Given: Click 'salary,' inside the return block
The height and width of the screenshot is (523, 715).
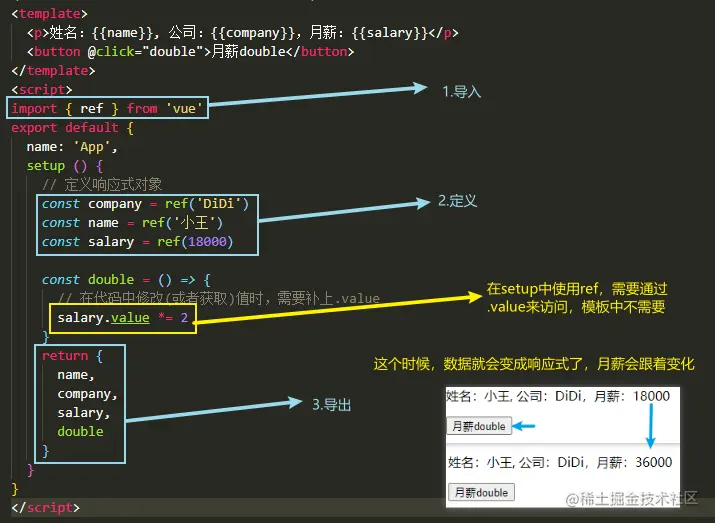Looking at the screenshot, I should [83, 413].
